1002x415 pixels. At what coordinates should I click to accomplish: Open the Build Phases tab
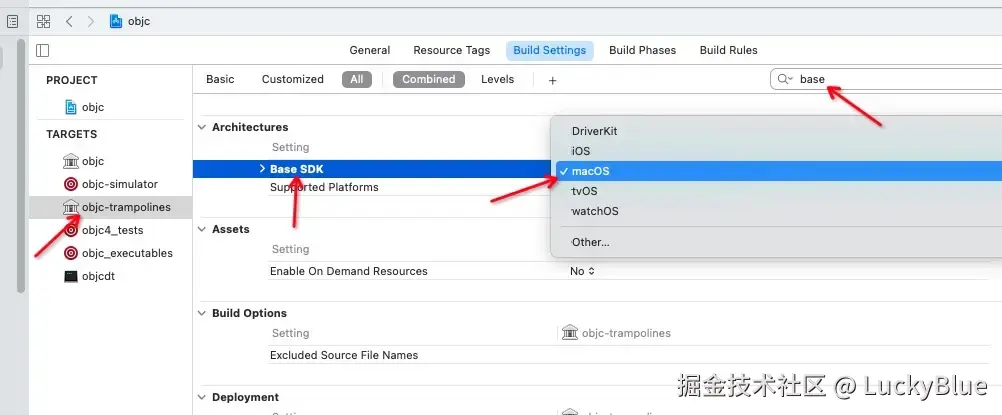(x=642, y=50)
